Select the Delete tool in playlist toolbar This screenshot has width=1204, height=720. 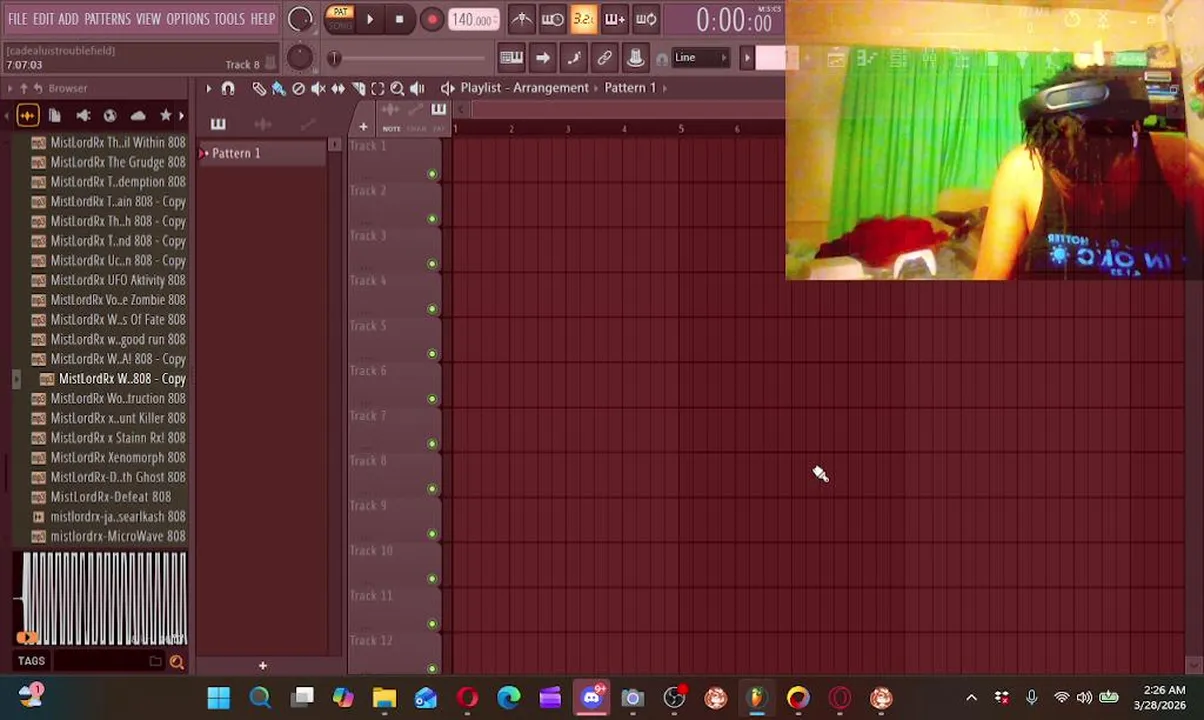pyautogui.click(x=298, y=88)
